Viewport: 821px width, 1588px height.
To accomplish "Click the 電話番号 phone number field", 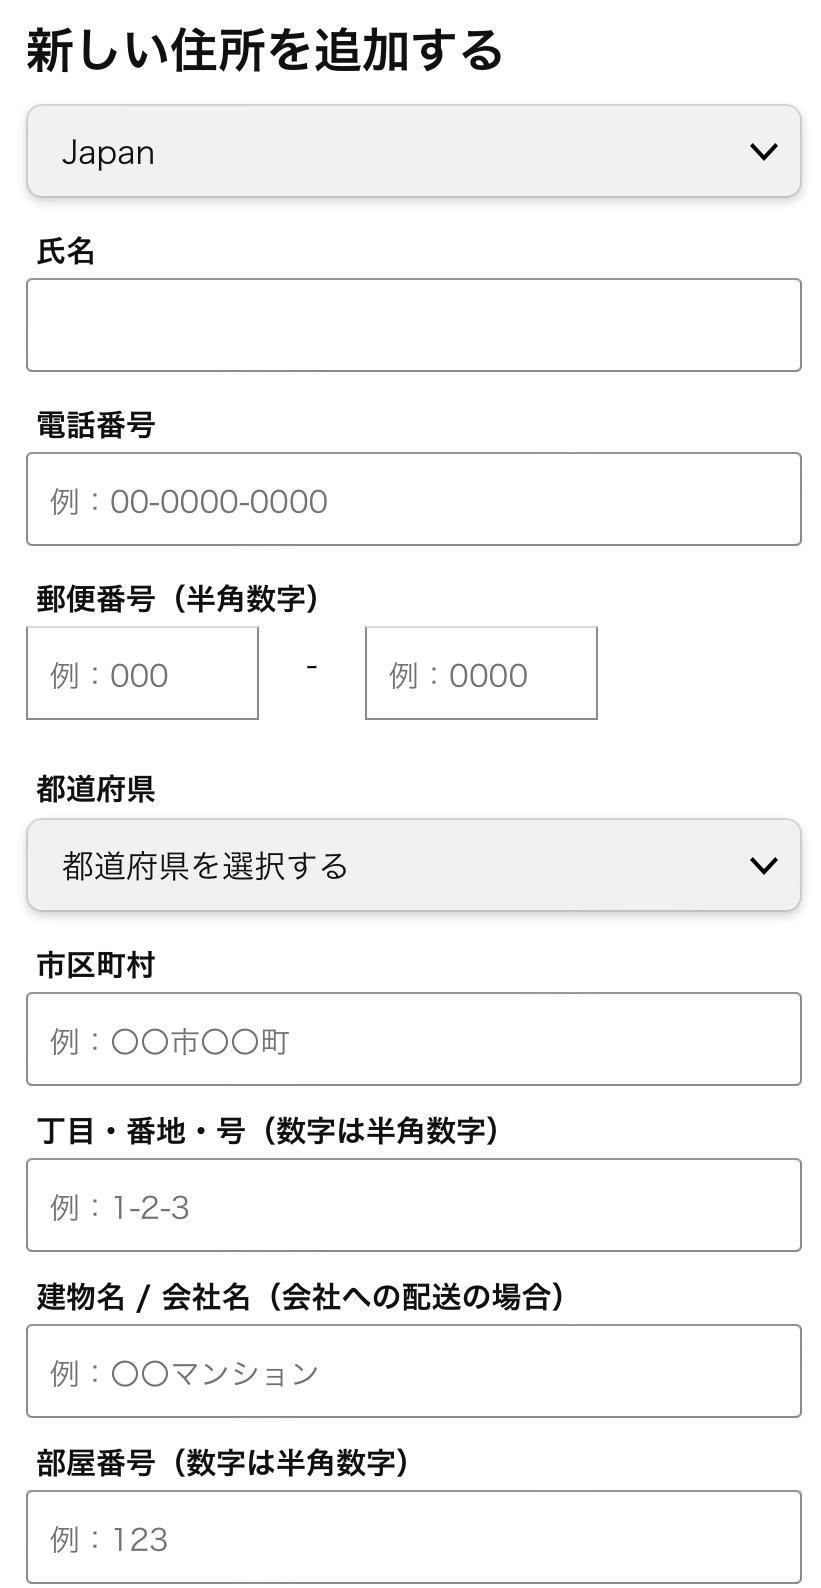I will pos(413,499).
